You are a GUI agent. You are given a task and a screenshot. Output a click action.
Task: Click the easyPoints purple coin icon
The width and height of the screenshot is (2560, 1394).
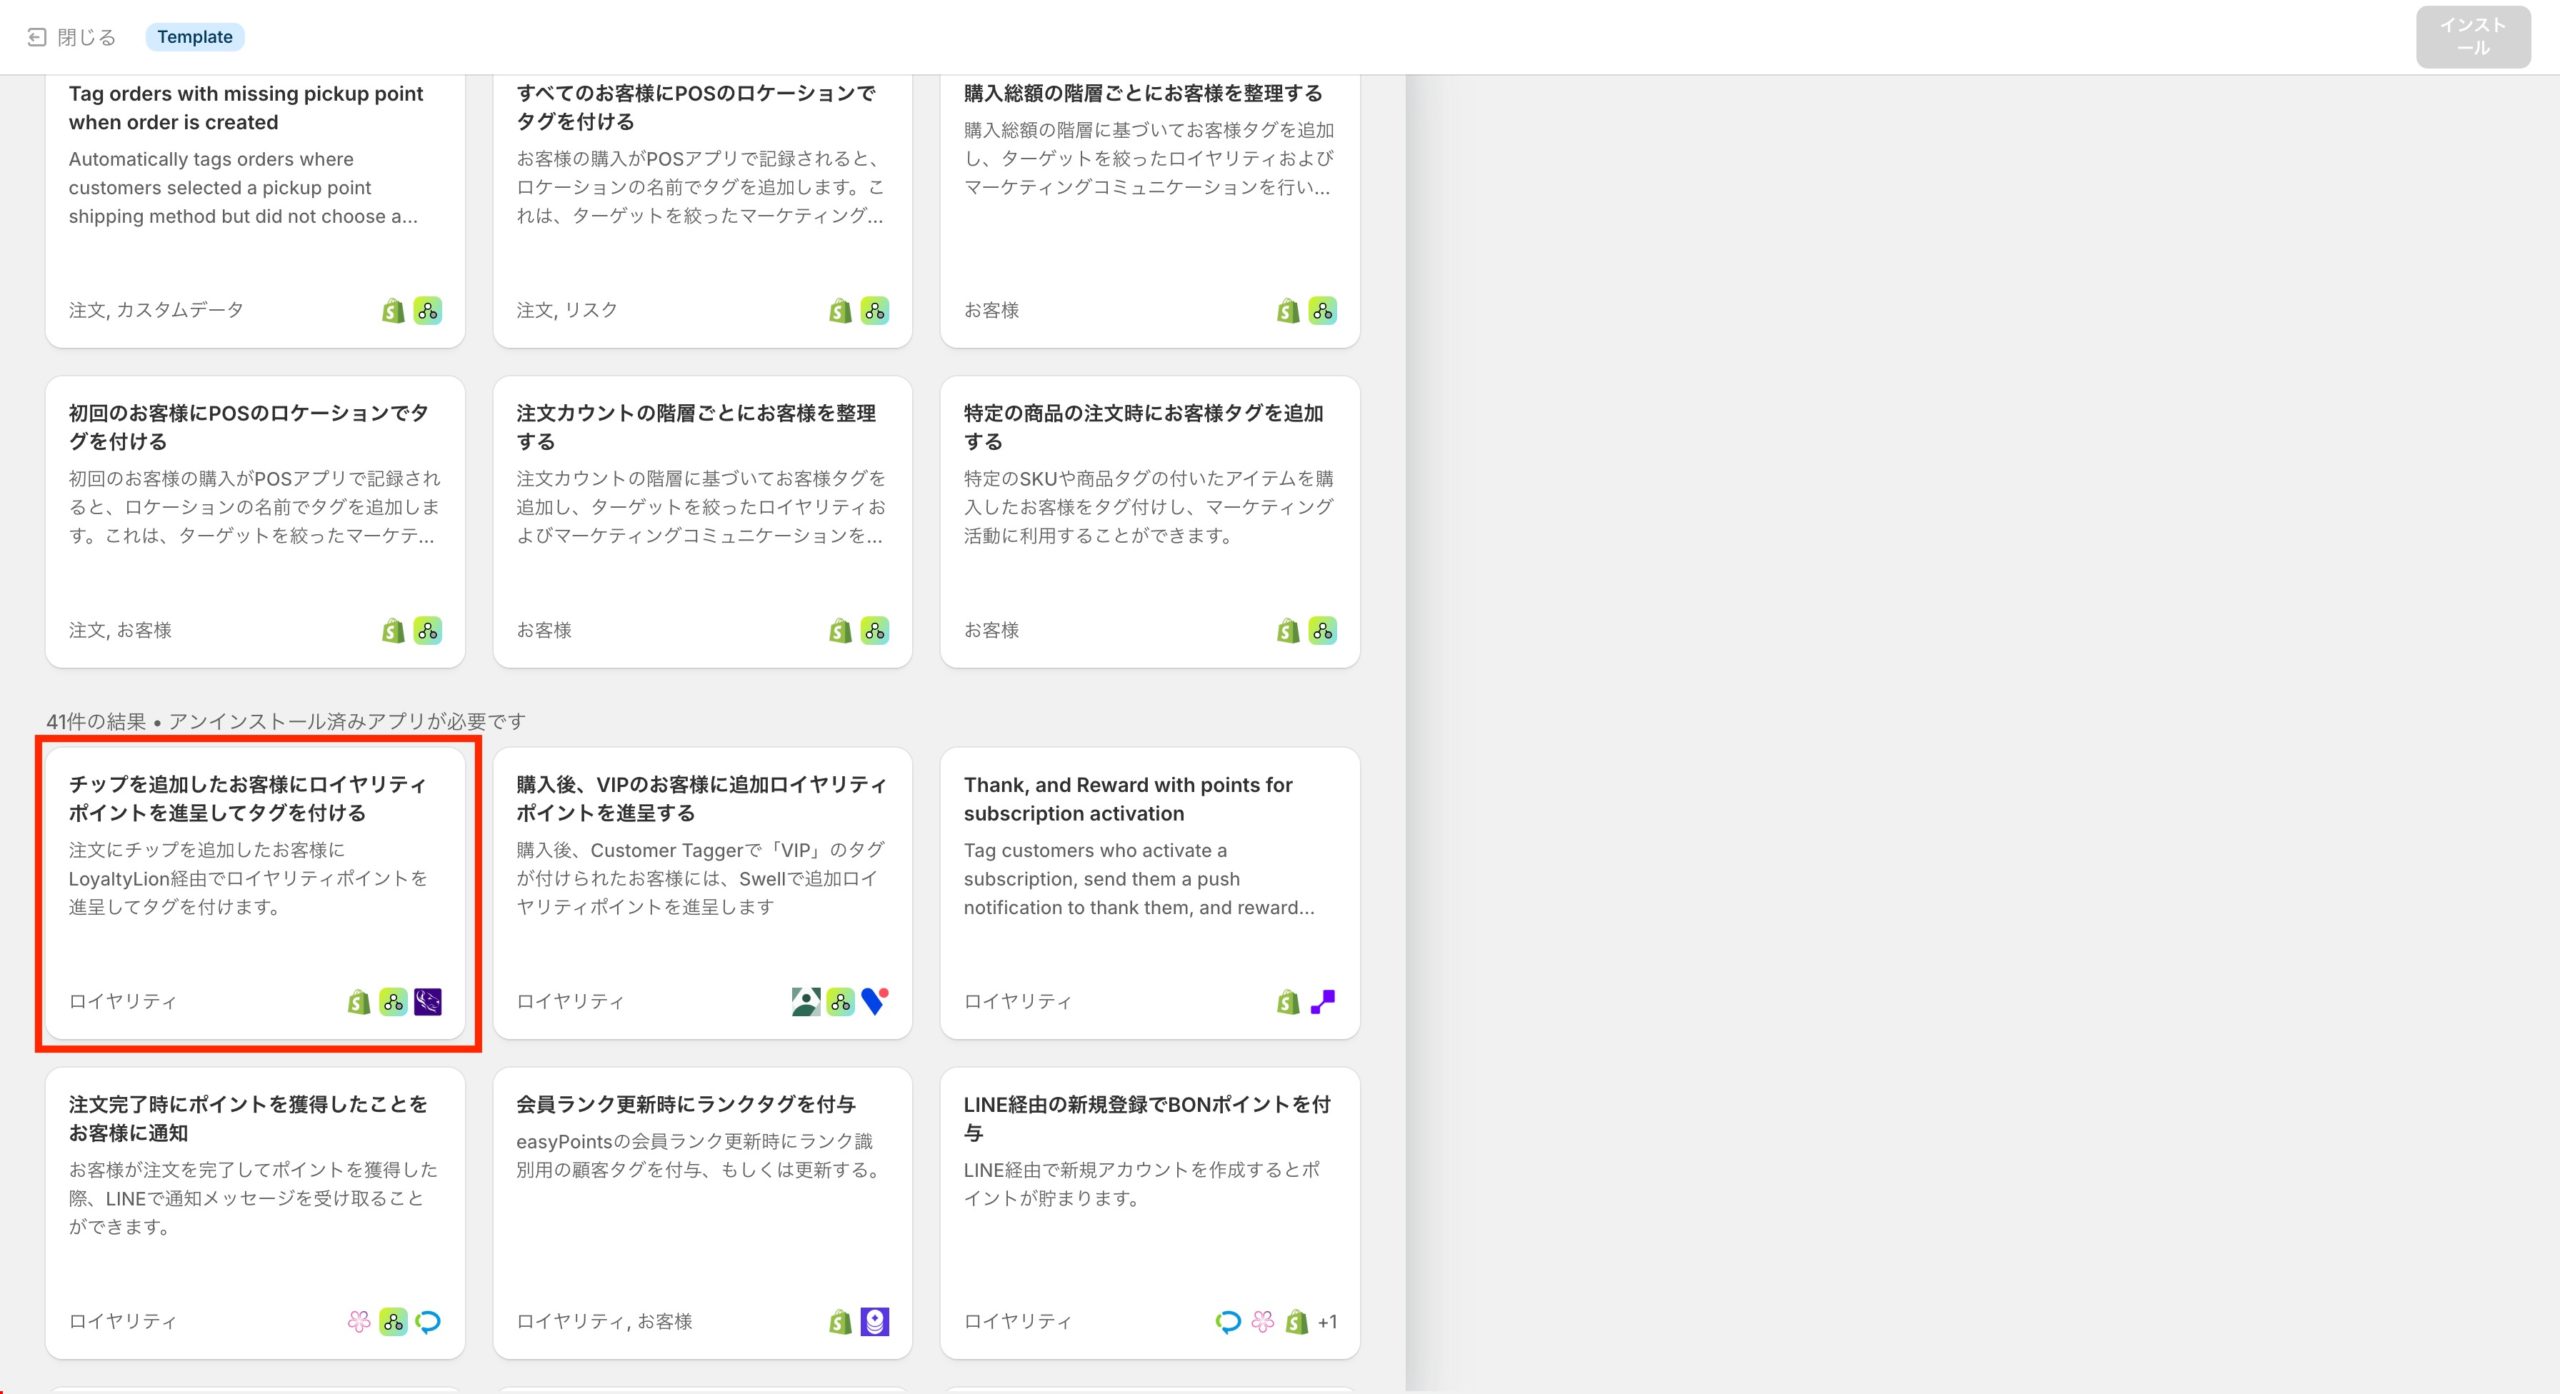[x=875, y=1321]
